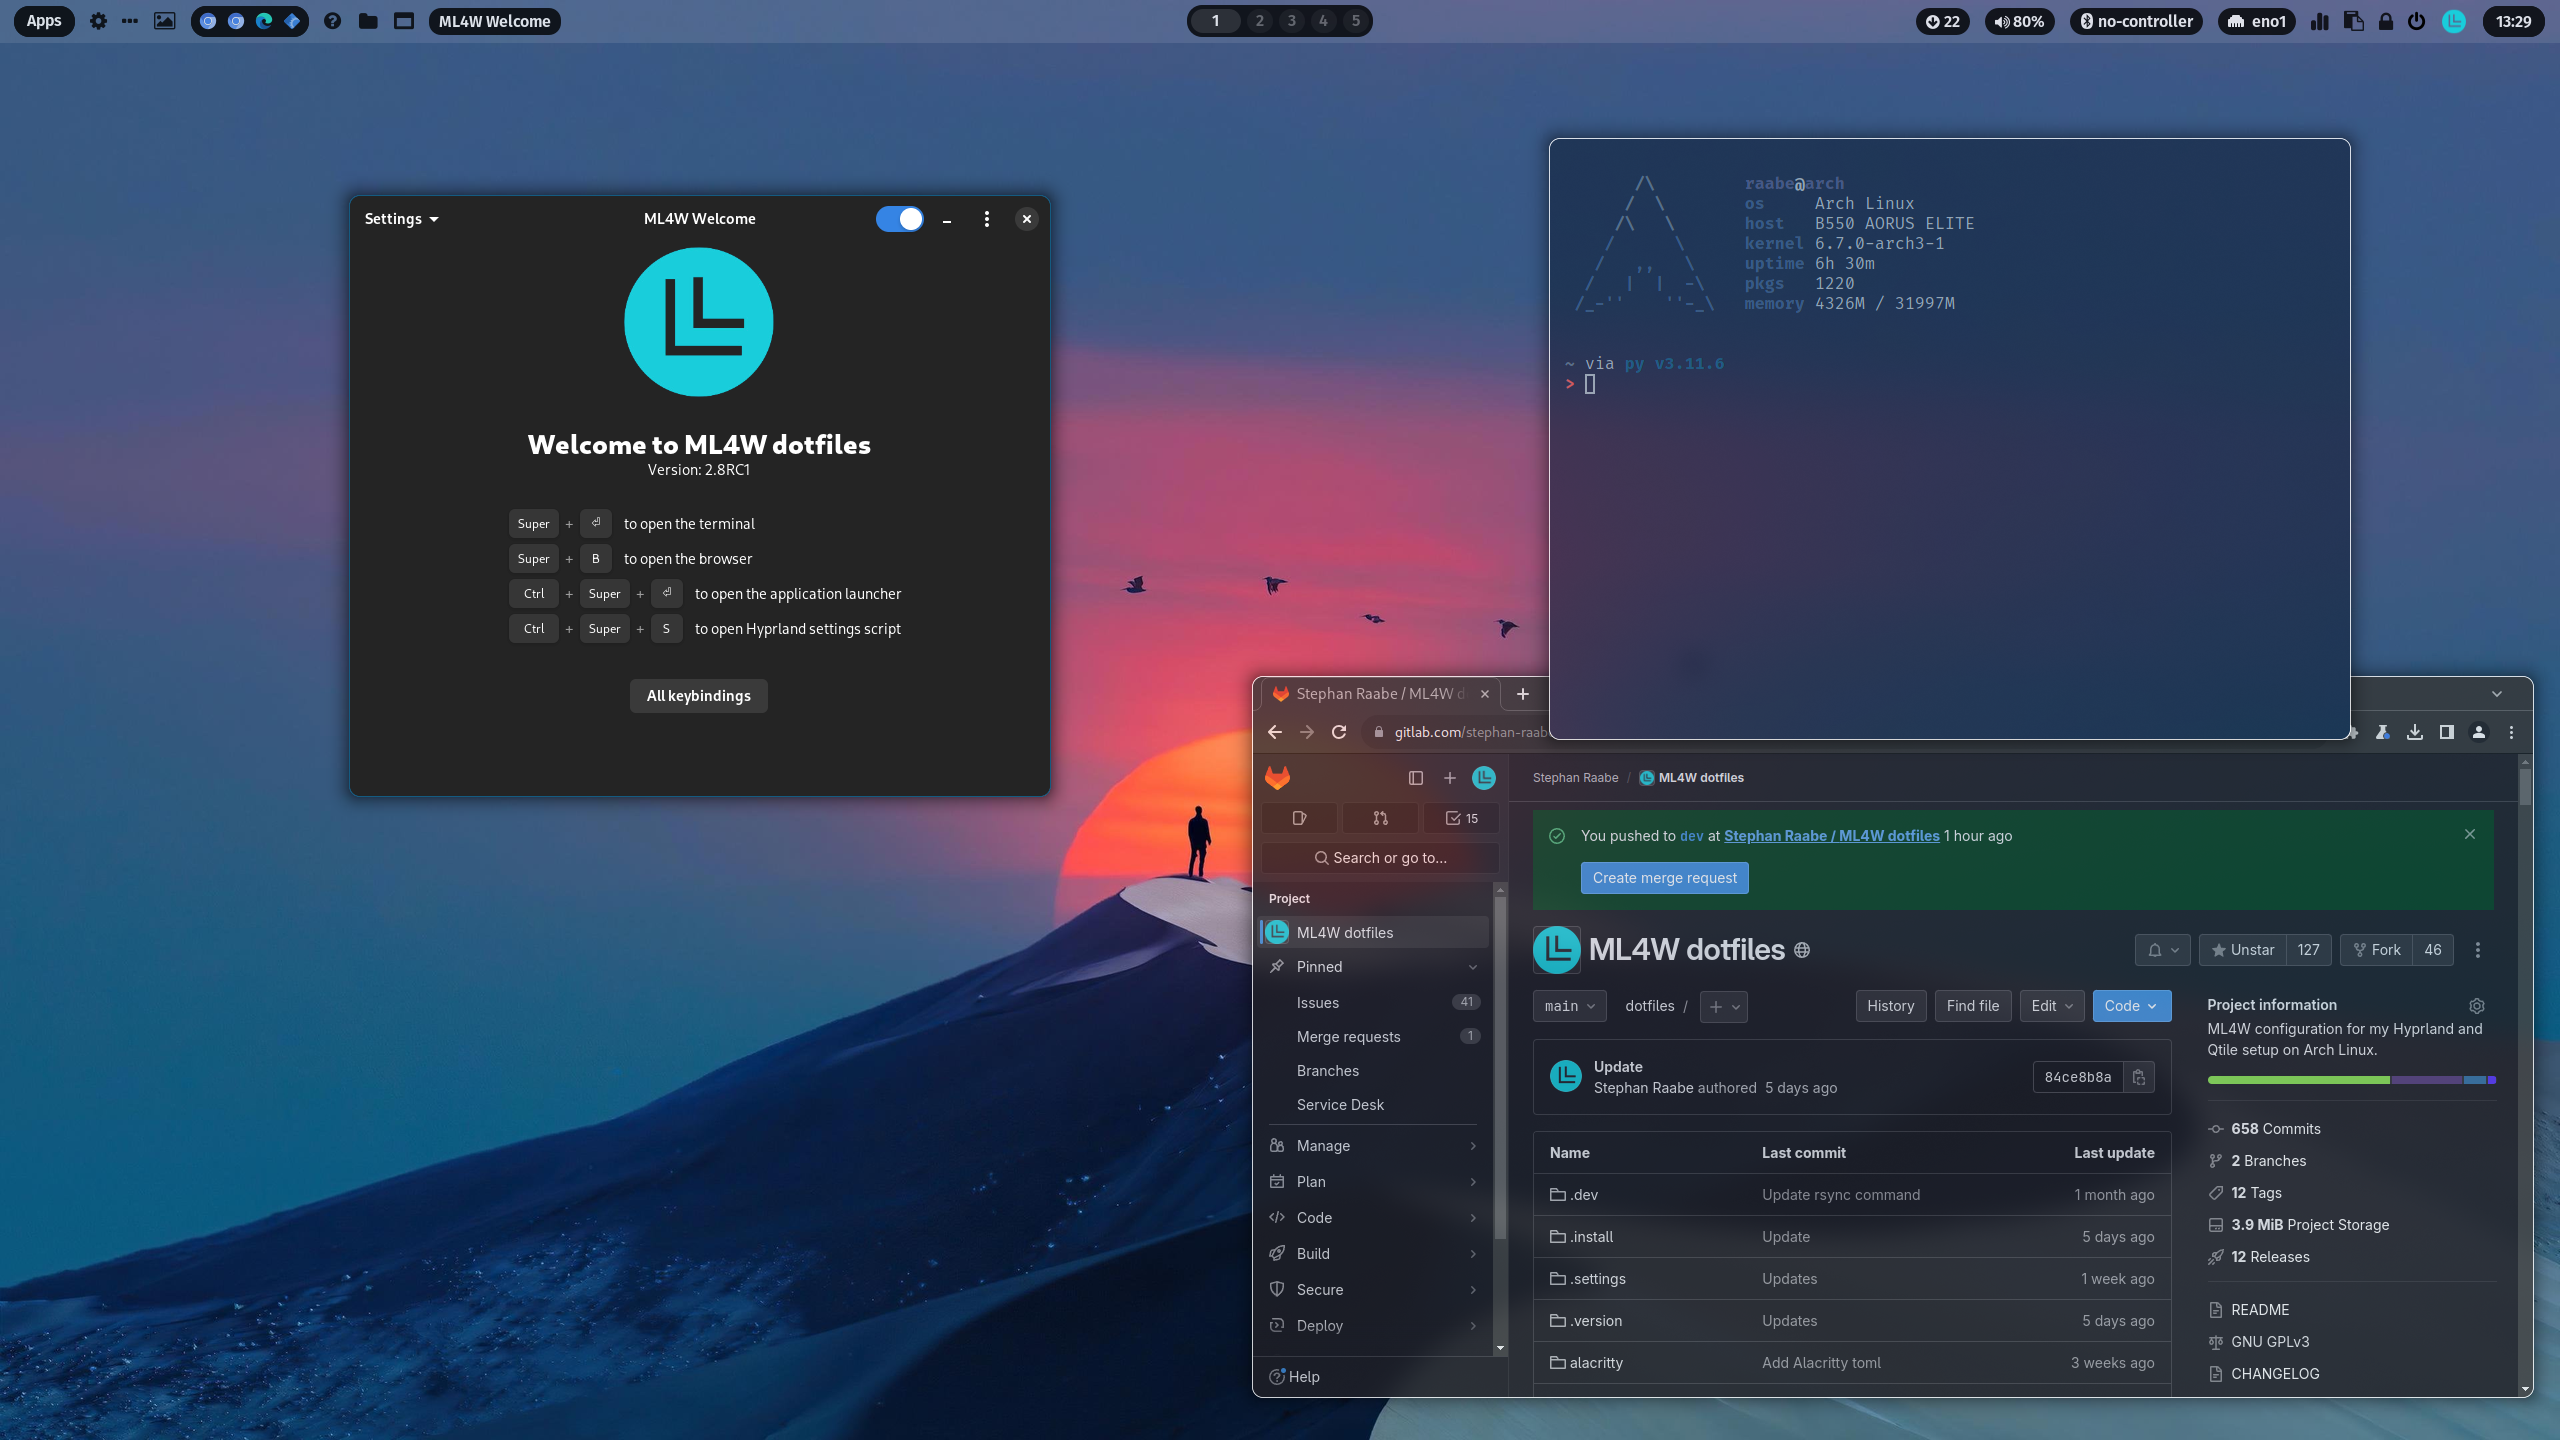
Task: Open the main branch selector dropdown
Action: (x=1569, y=1006)
